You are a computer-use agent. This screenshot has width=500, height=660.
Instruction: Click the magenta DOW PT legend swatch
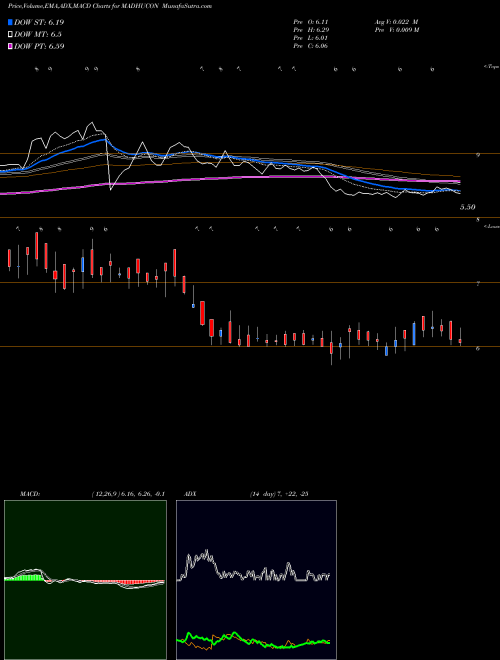10,46
